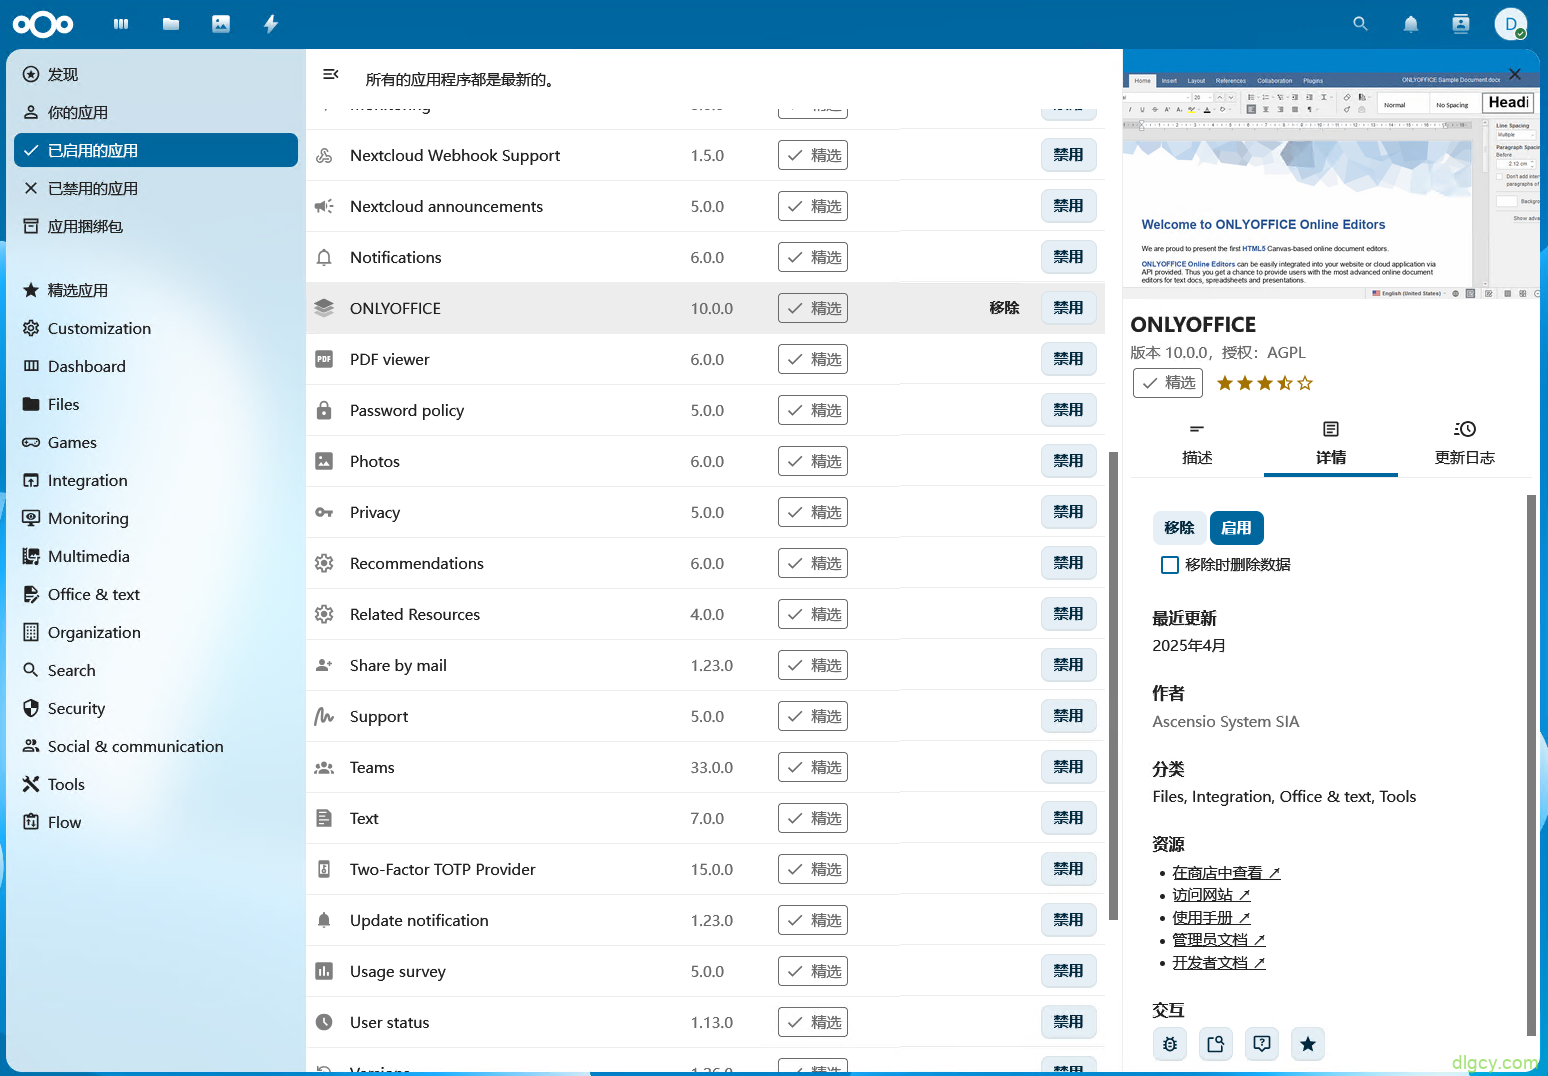
Task: Open the 访问网站 link
Action: click(x=1211, y=895)
